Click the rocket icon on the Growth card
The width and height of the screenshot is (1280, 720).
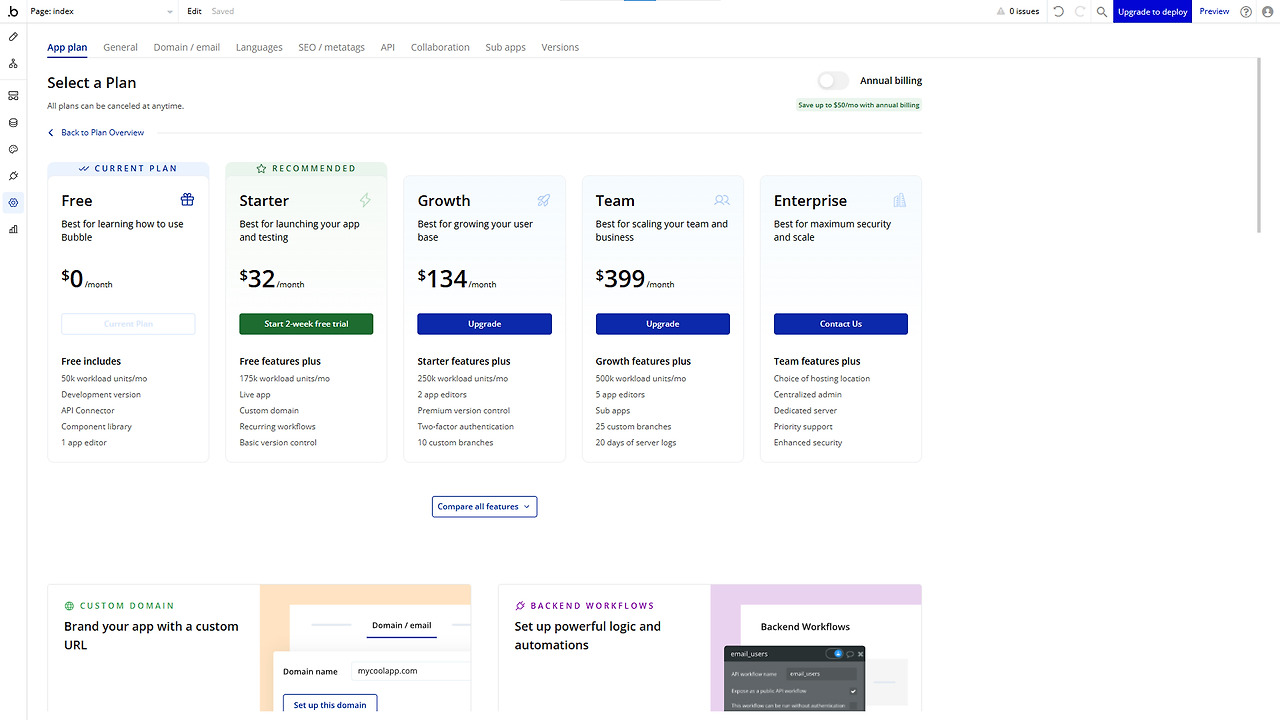[x=543, y=200]
